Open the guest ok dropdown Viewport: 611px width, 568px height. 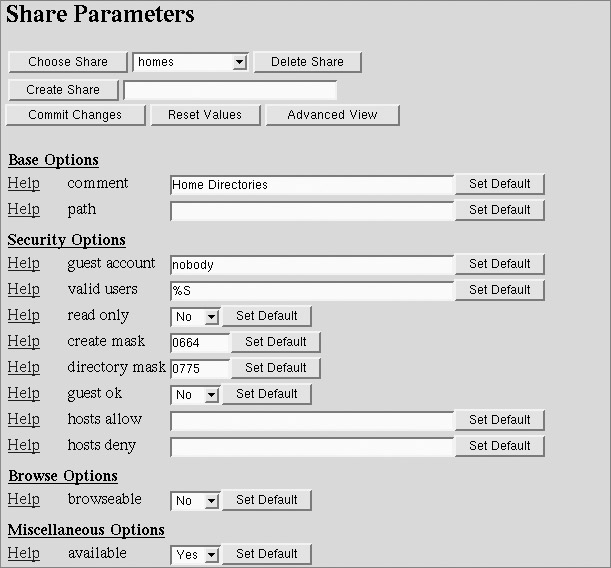(x=195, y=394)
